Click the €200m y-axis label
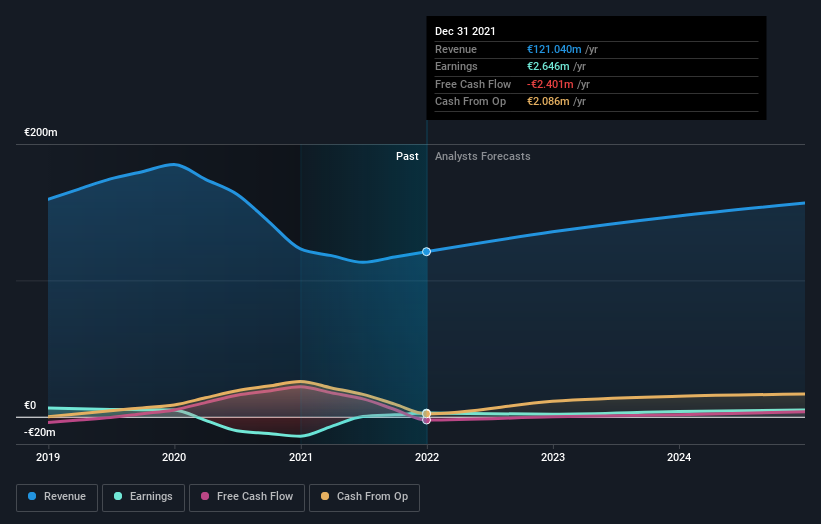This screenshot has width=821, height=524. (41, 132)
